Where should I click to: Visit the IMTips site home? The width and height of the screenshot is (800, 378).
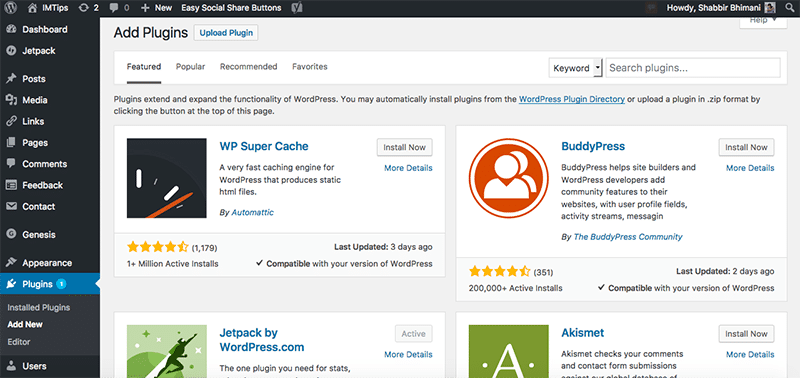pos(49,8)
